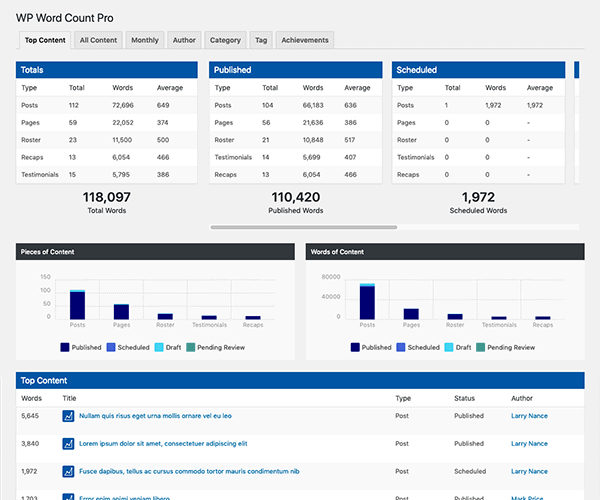
Task: Open Larry Nance author link in 5,645 row
Action: pos(529,416)
